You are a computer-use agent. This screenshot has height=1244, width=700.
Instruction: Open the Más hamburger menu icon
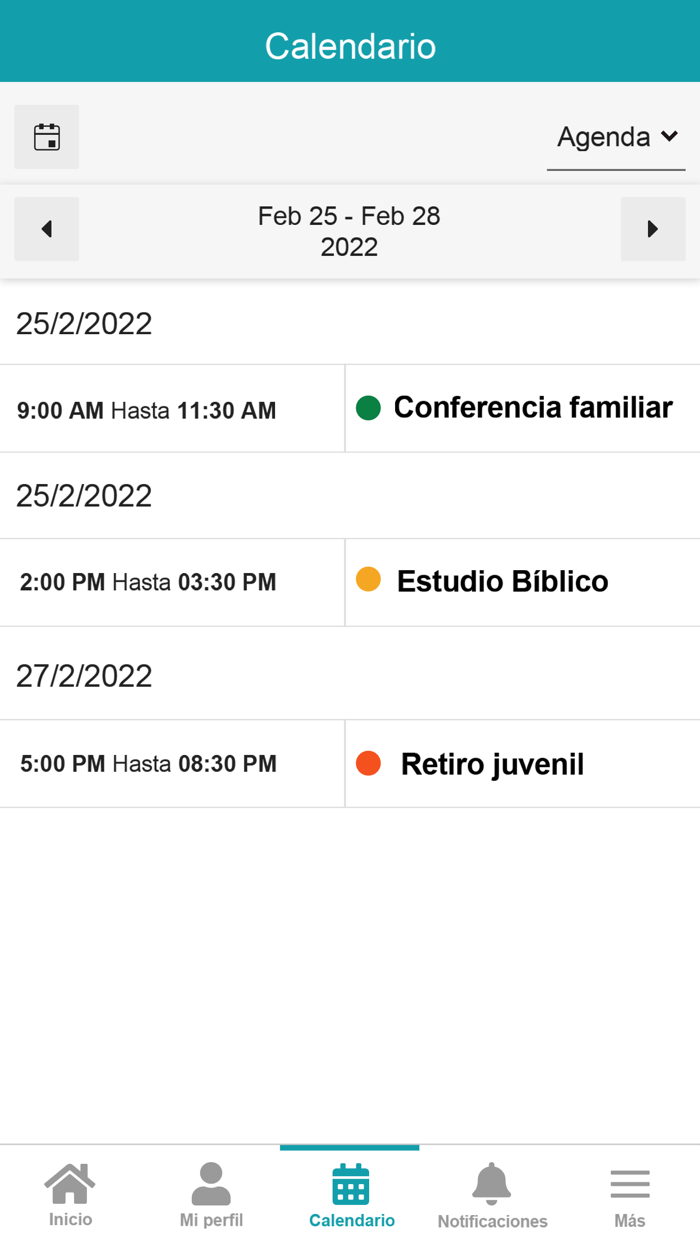[630, 1185]
